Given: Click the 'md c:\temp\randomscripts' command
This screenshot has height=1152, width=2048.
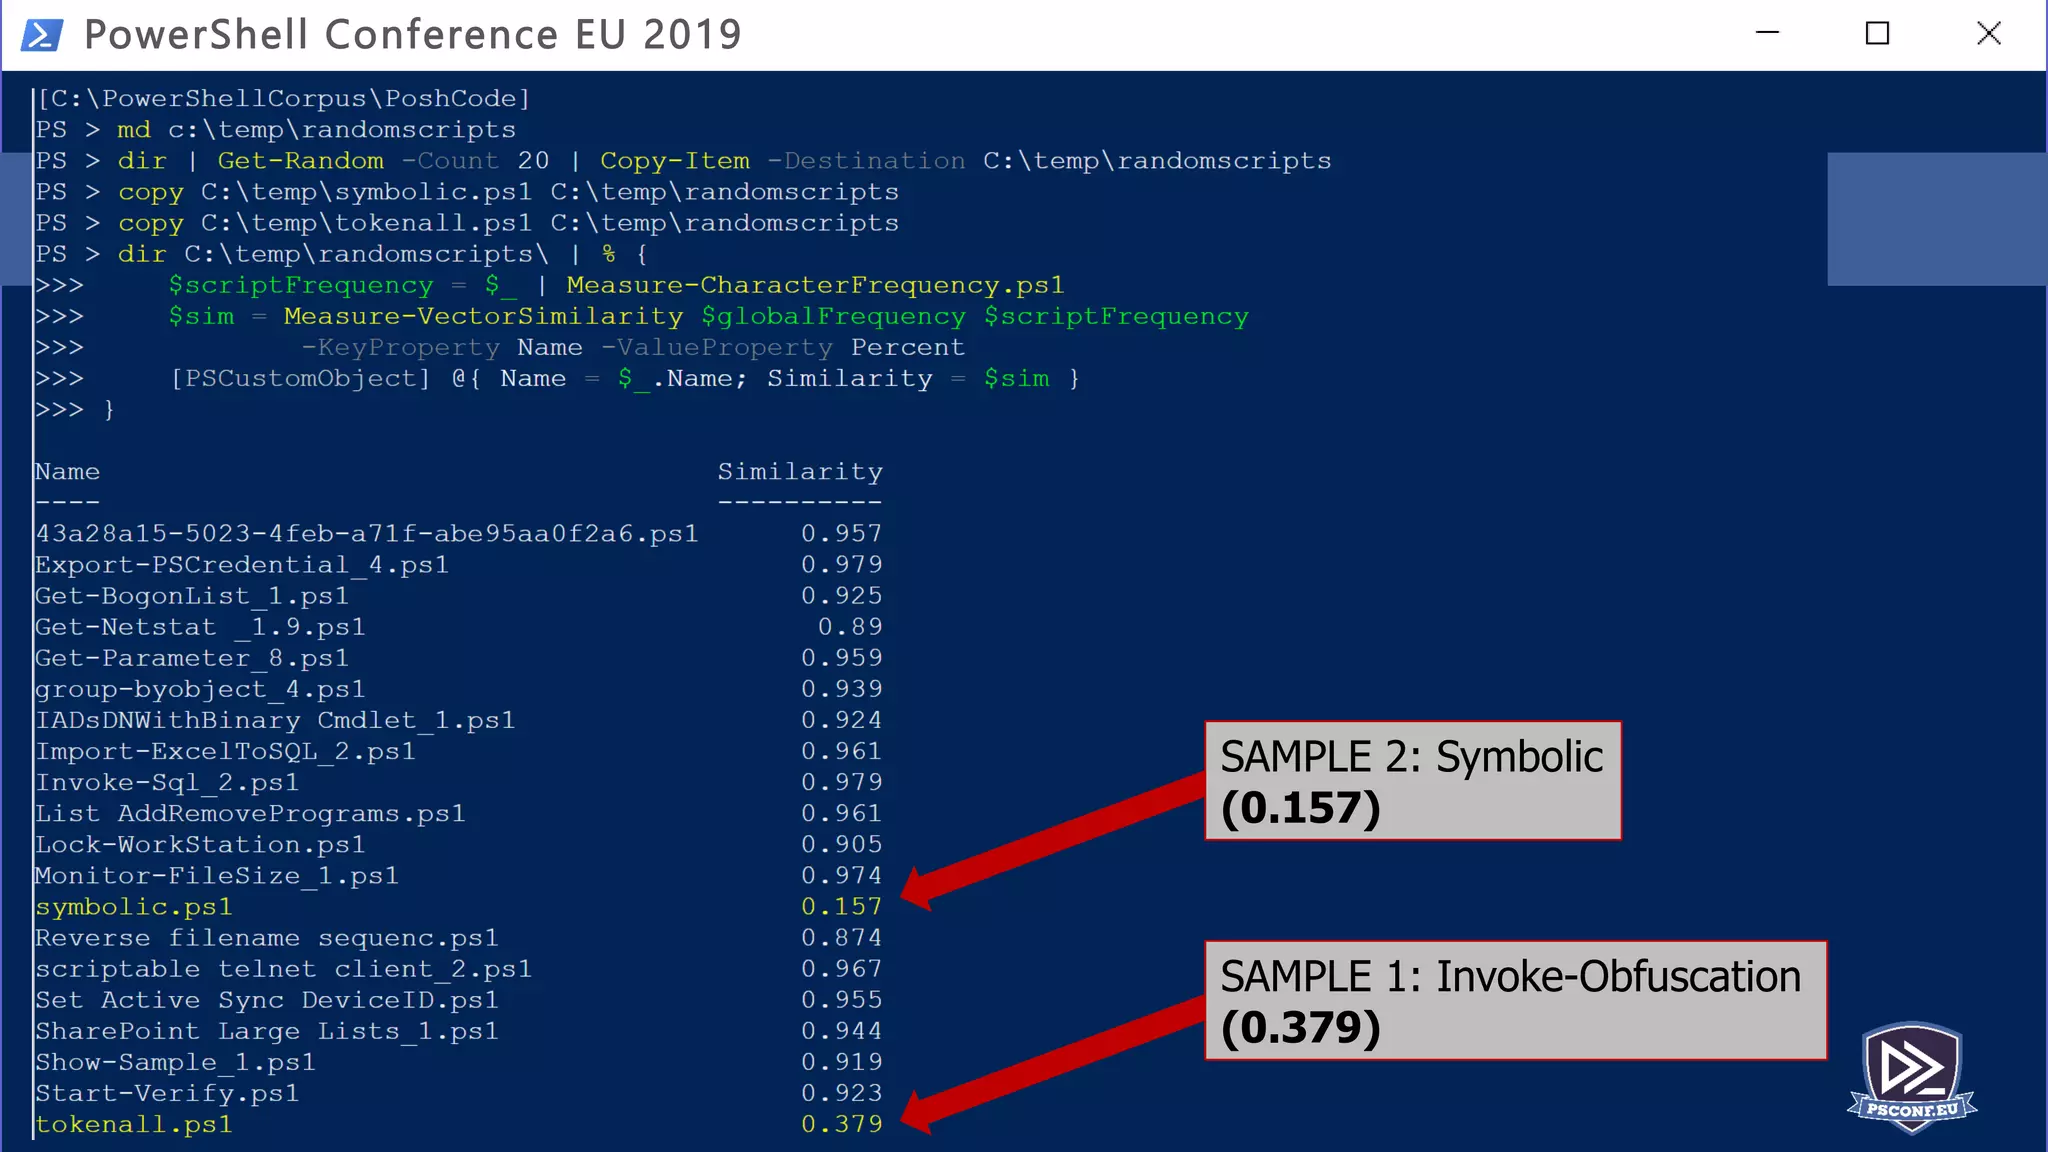Looking at the screenshot, I should (316, 130).
